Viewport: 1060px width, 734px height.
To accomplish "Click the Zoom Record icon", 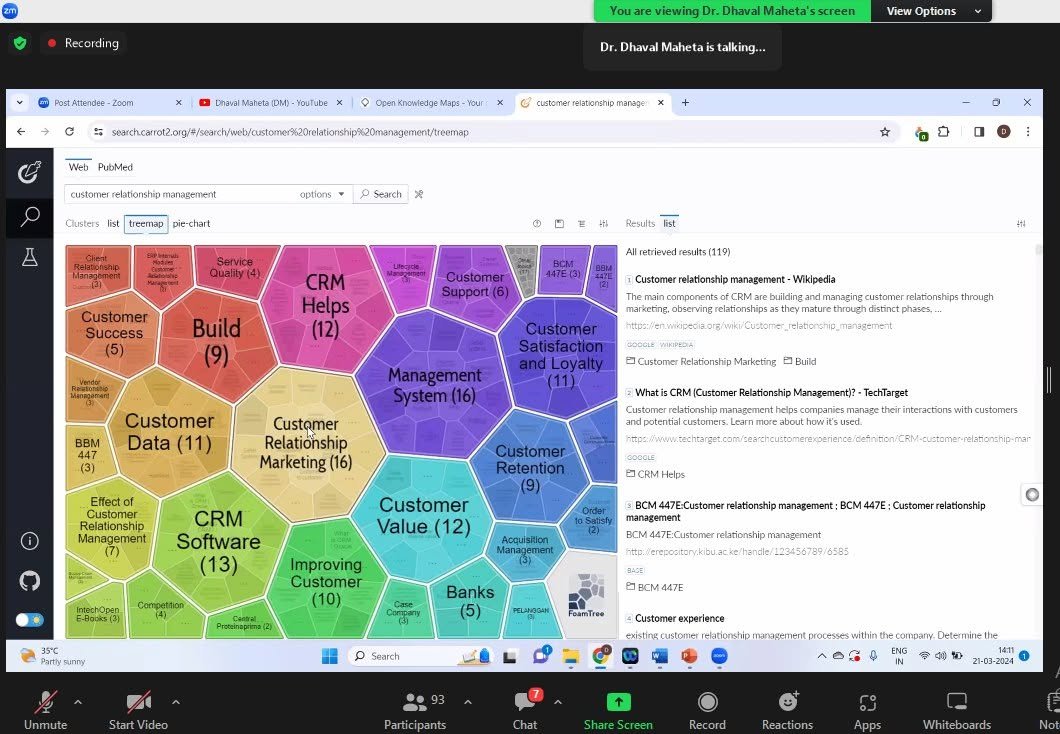I will [x=707, y=703].
